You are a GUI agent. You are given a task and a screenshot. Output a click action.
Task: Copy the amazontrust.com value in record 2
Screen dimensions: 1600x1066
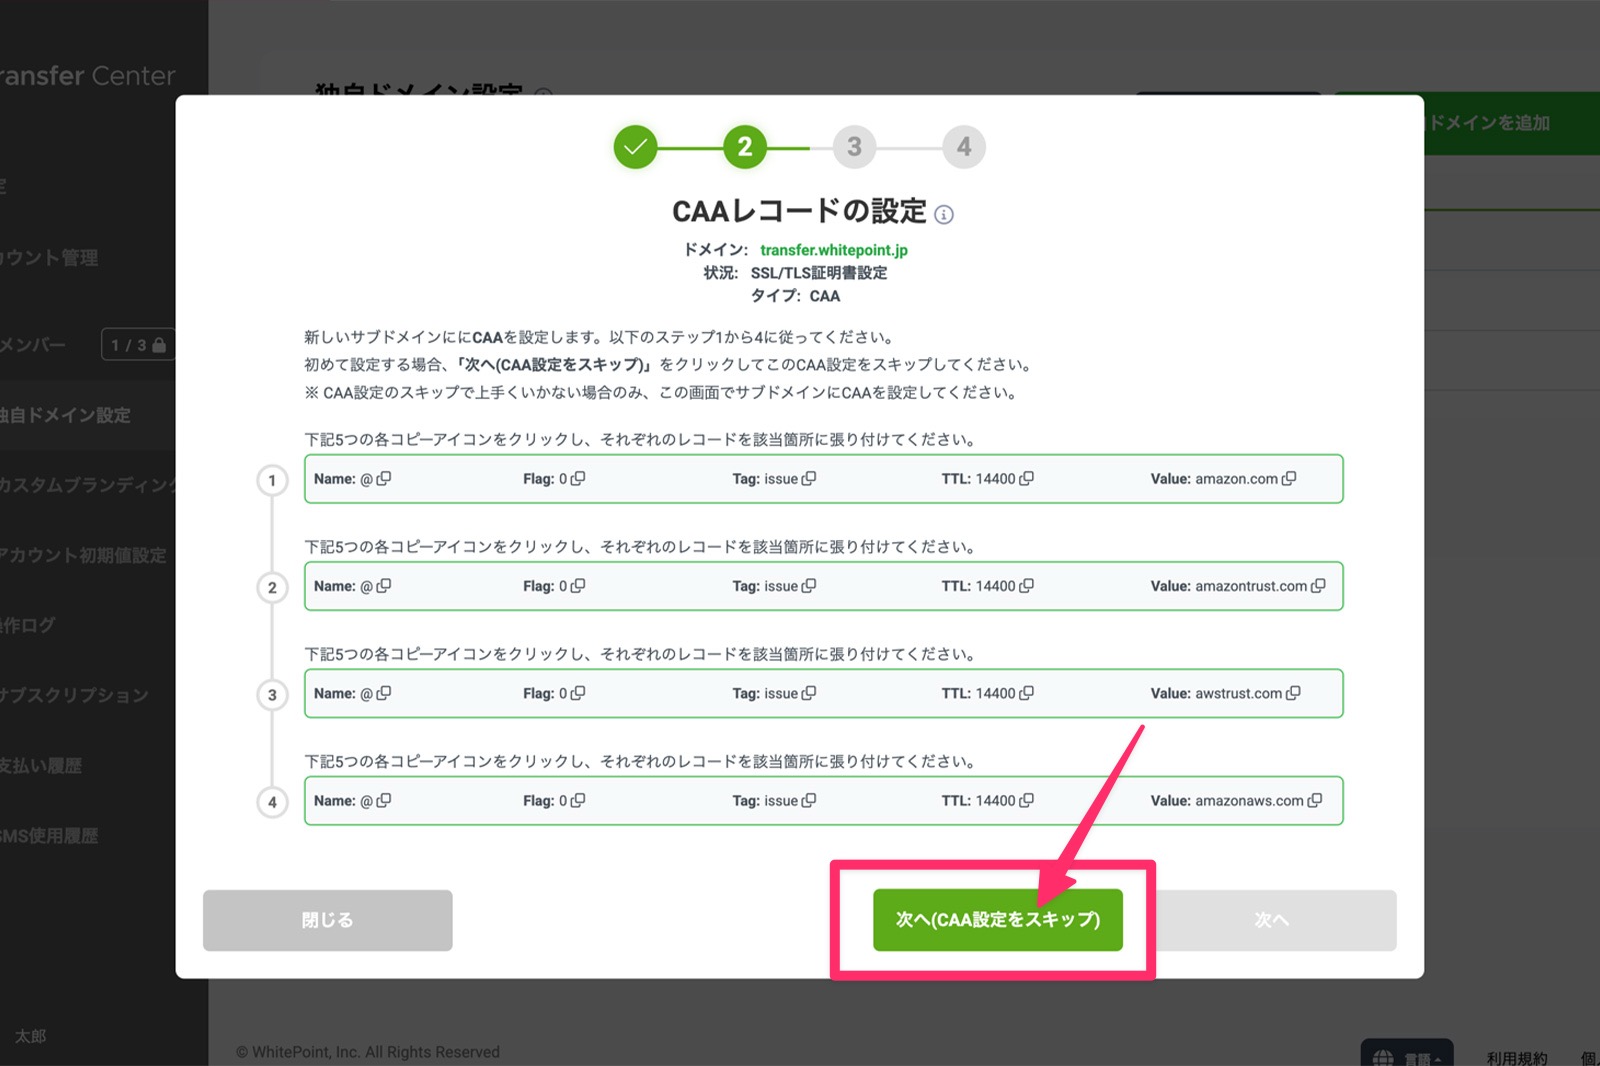point(1318,586)
